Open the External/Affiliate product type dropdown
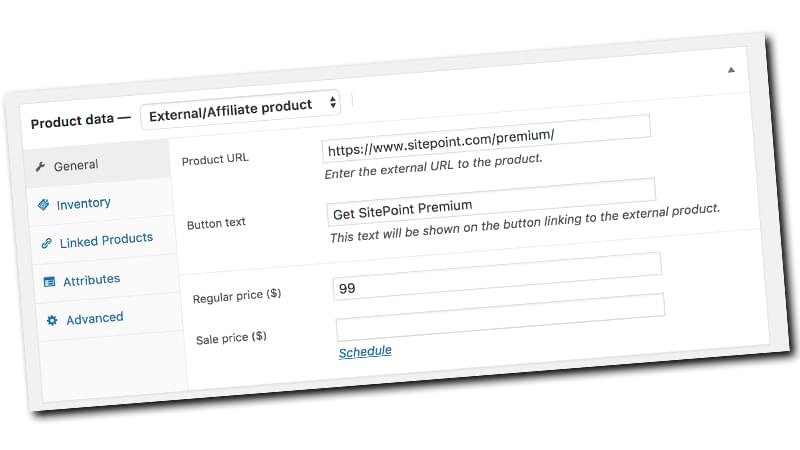 [240, 105]
